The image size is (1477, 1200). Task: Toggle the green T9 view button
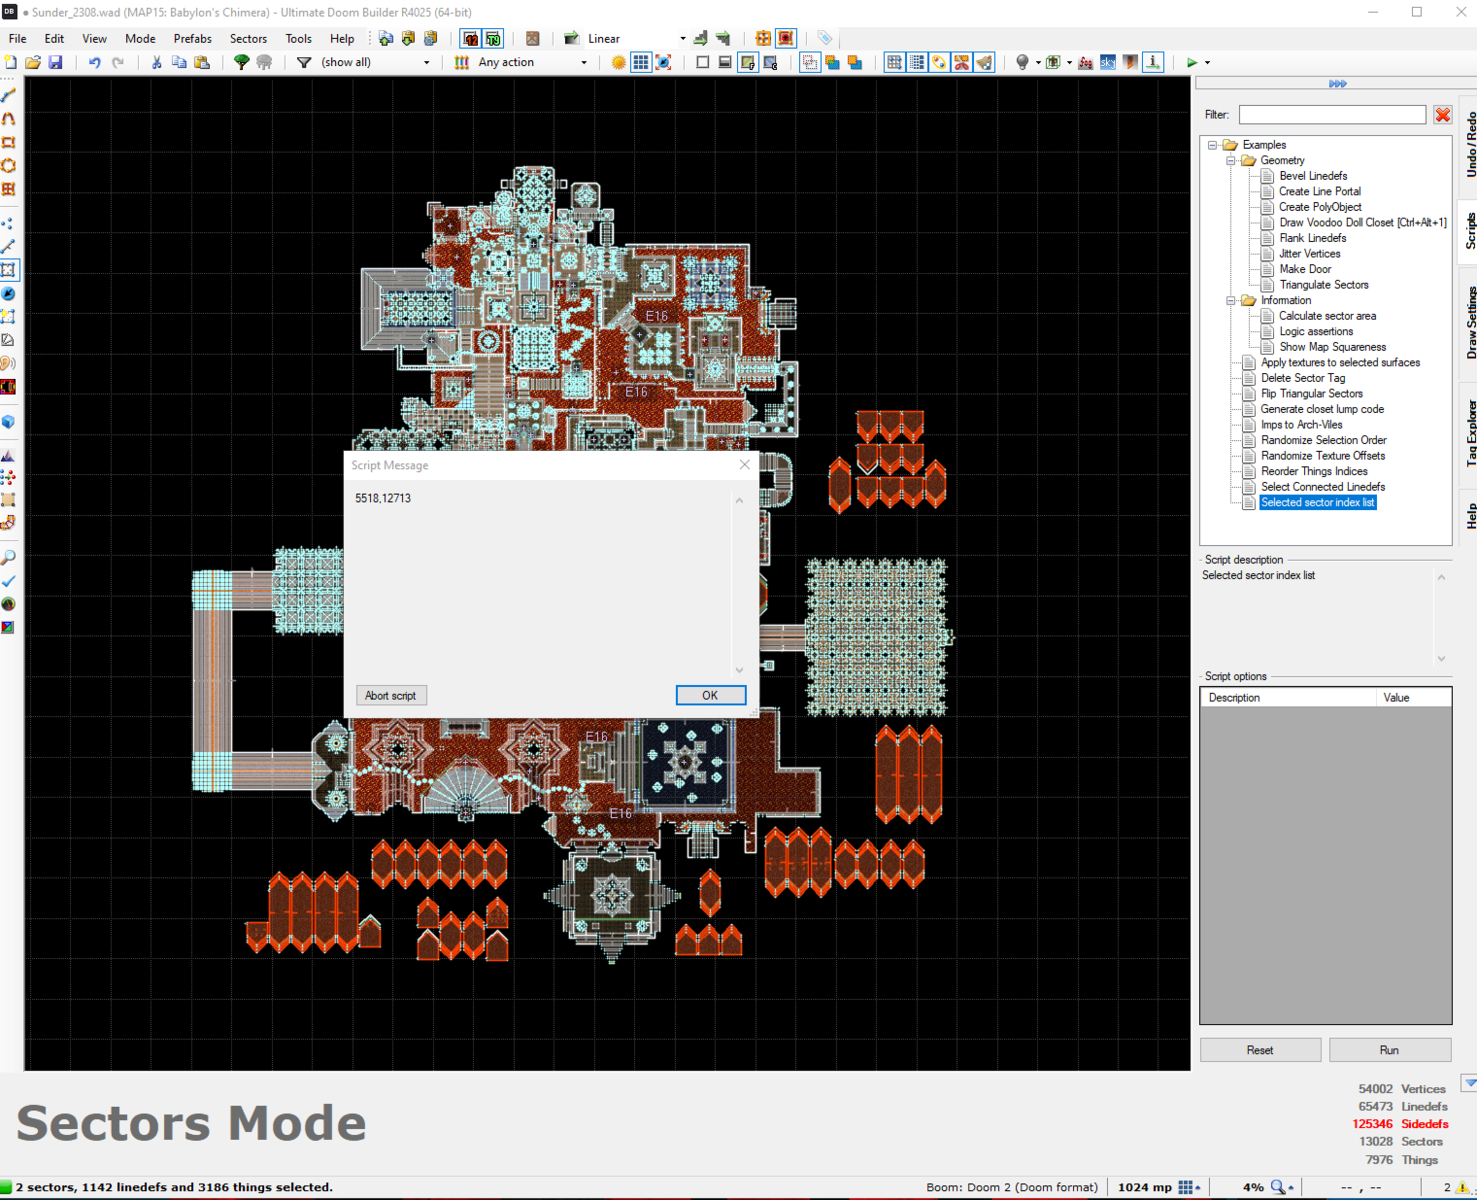(493, 38)
